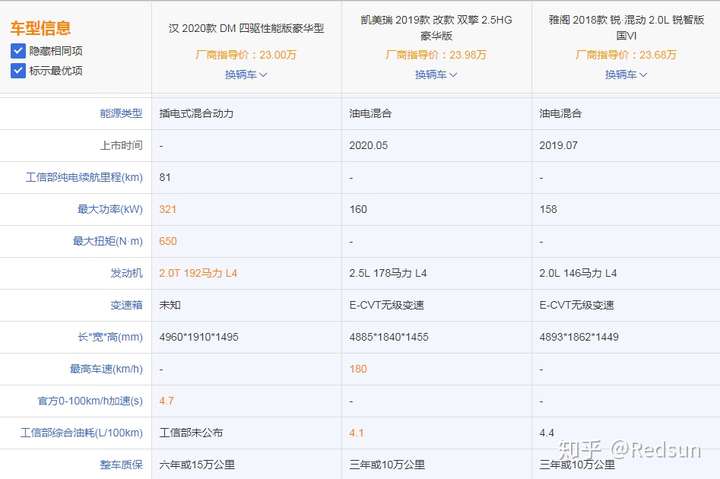
Task: Click the 2019.07 launch date cell
Action: point(558,146)
